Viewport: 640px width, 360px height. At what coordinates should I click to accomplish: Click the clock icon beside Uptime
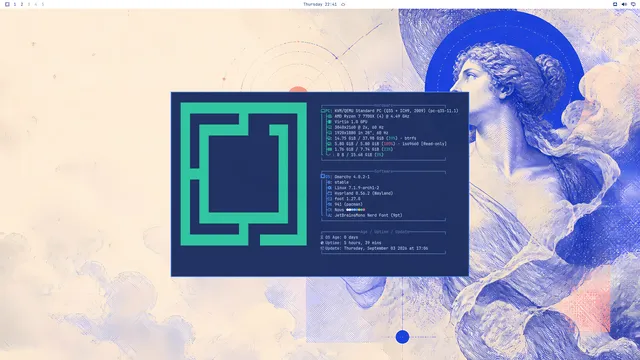click(x=322, y=242)
